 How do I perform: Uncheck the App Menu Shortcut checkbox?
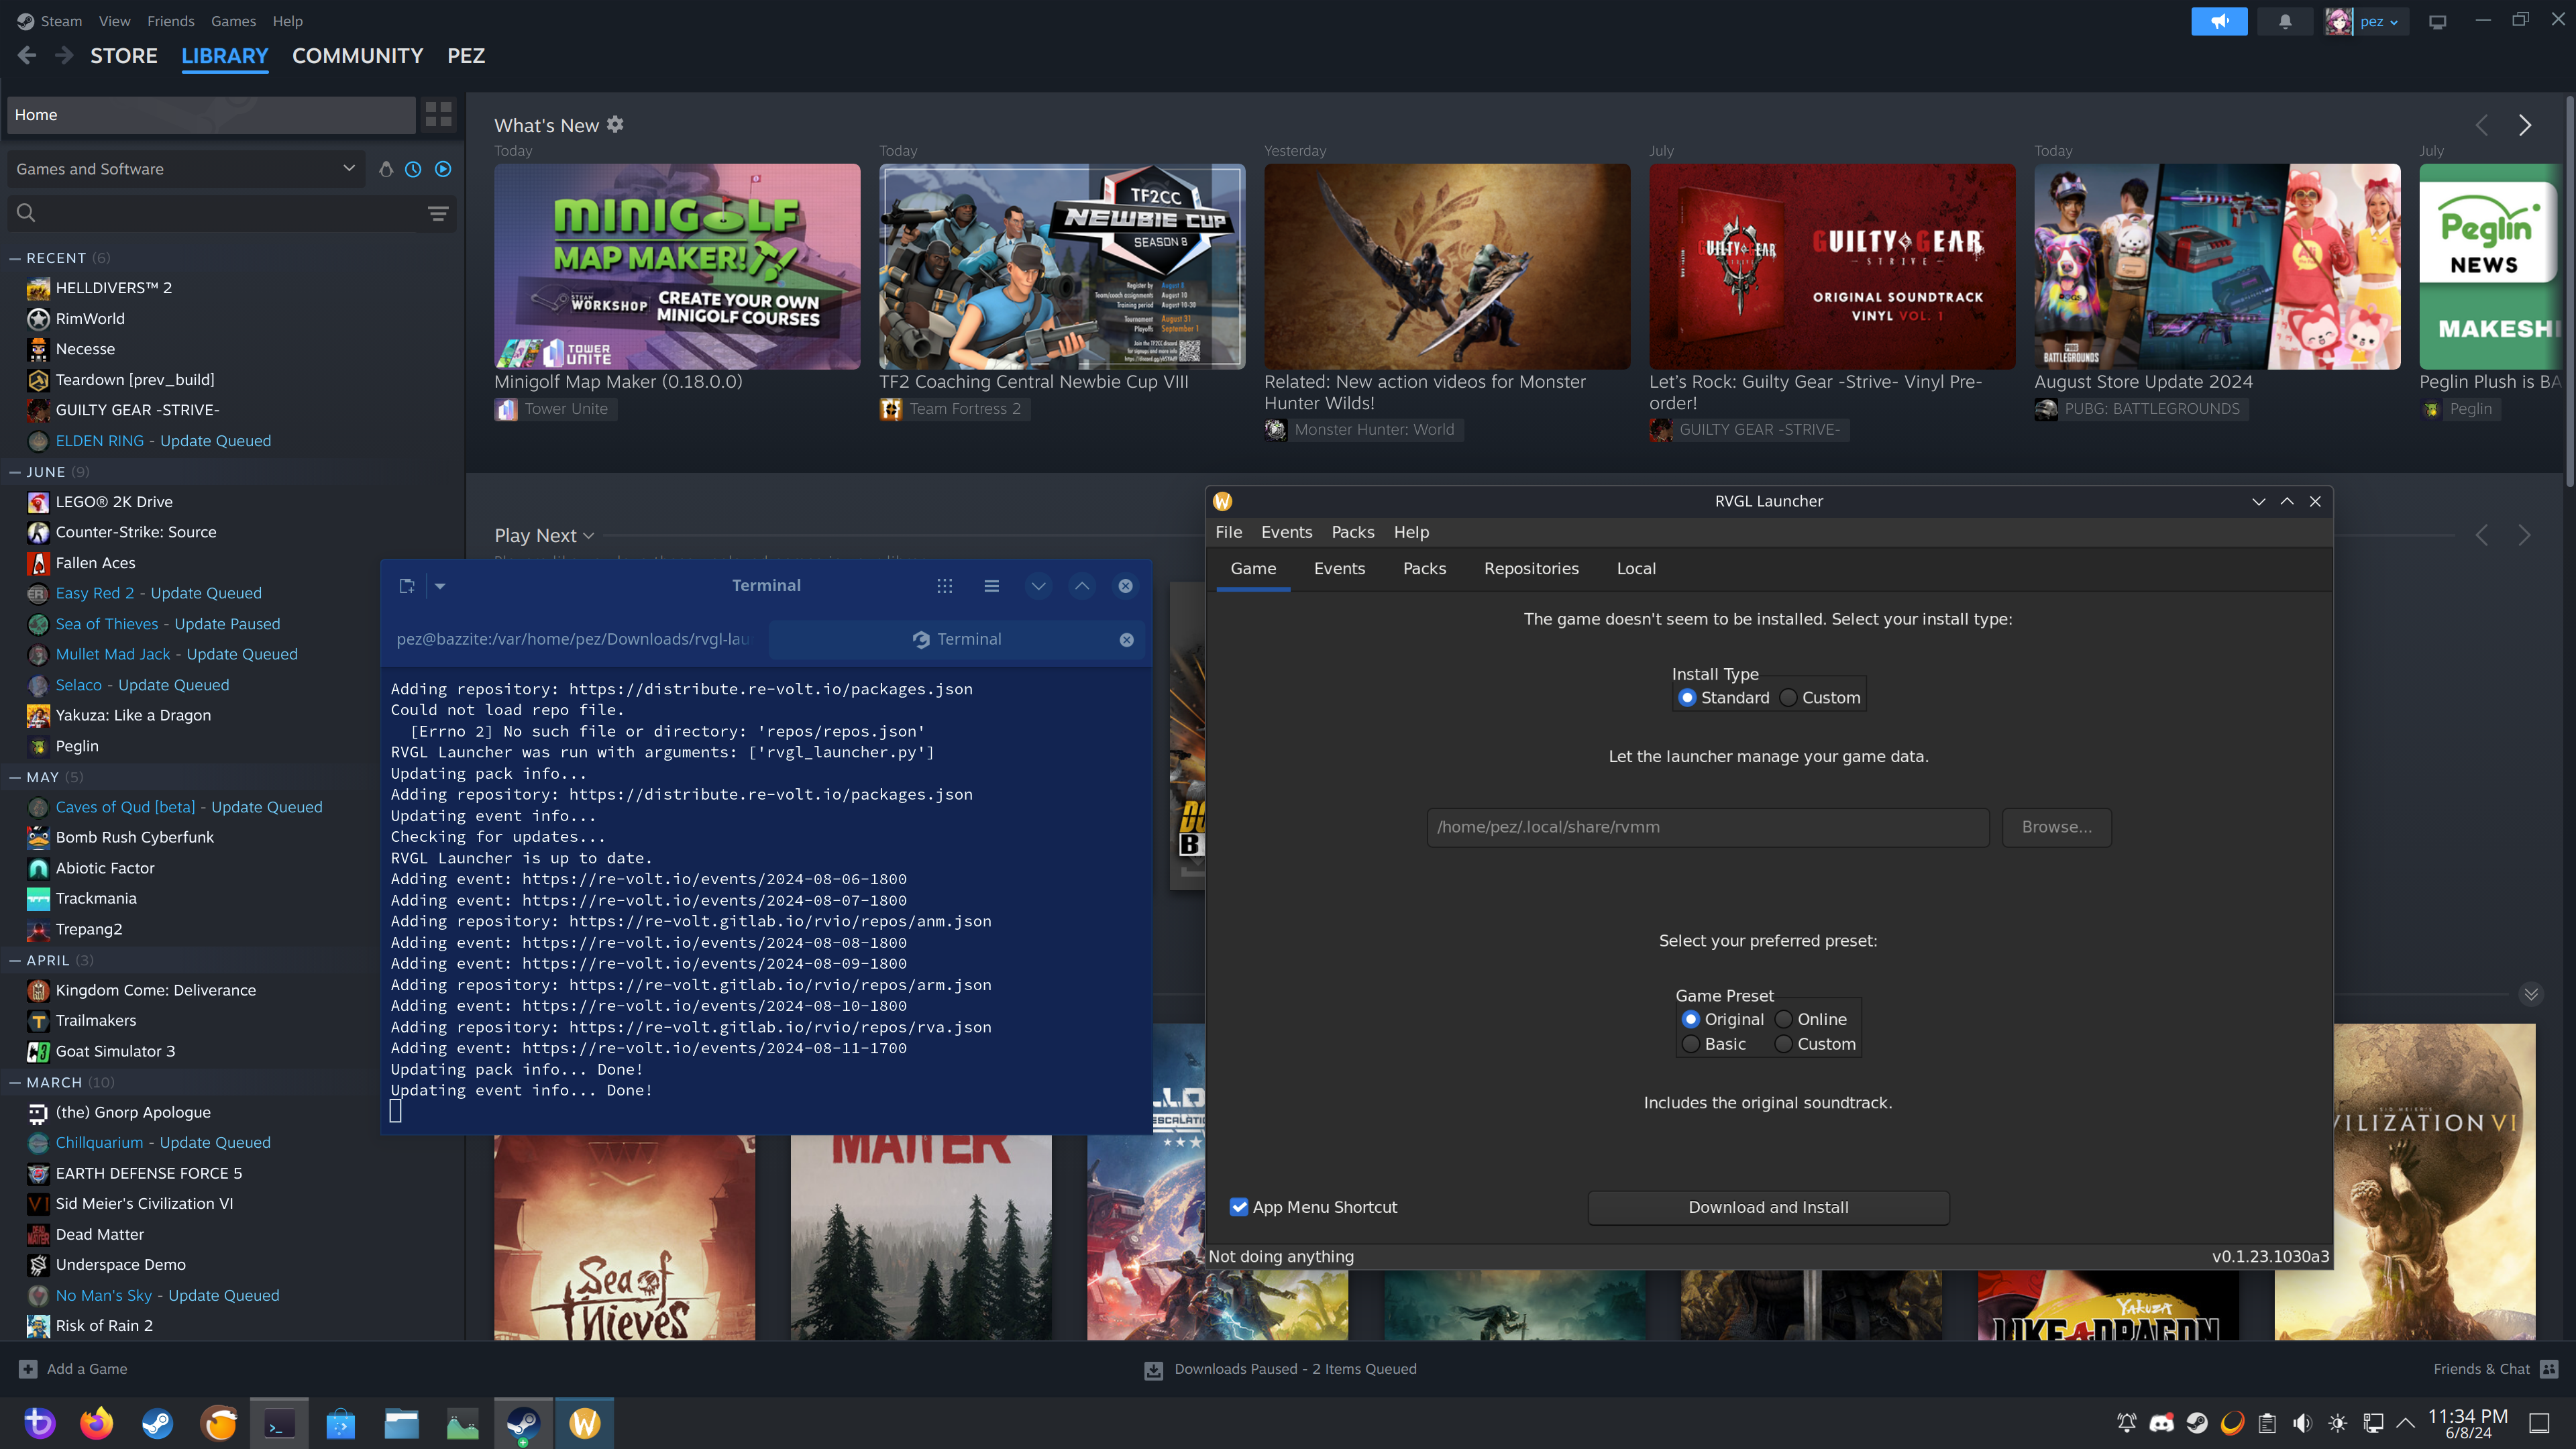coord(1240,1207)
